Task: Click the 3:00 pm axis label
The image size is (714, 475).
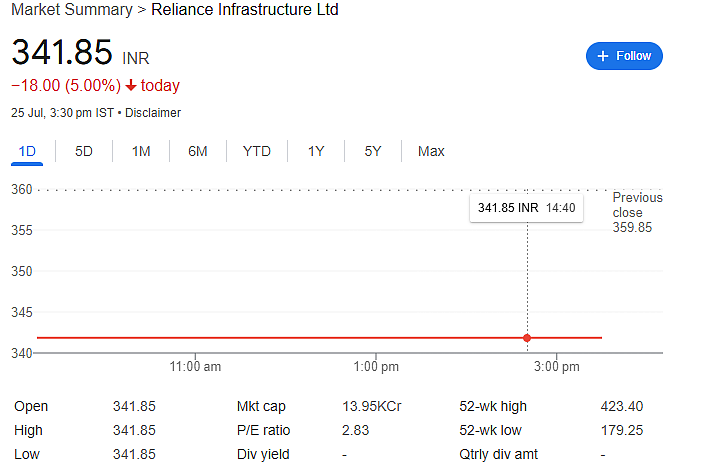Action: 556,367
